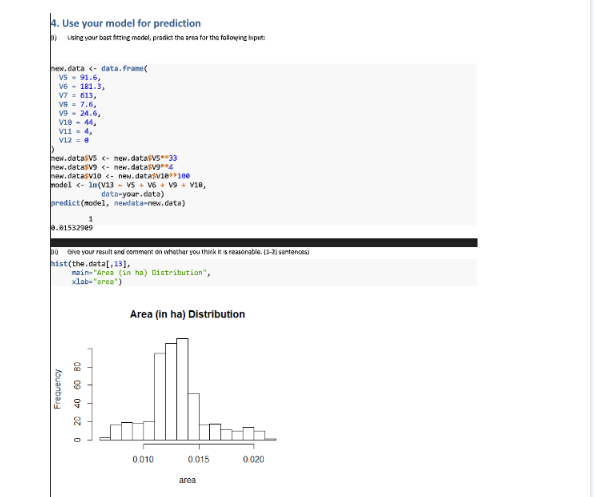Image resolution: width=594 pixels, height=497 pixels.
Task: Click the 'Give your result and comment' instruction
Action: pyautogui.click(x=188, y=252)
